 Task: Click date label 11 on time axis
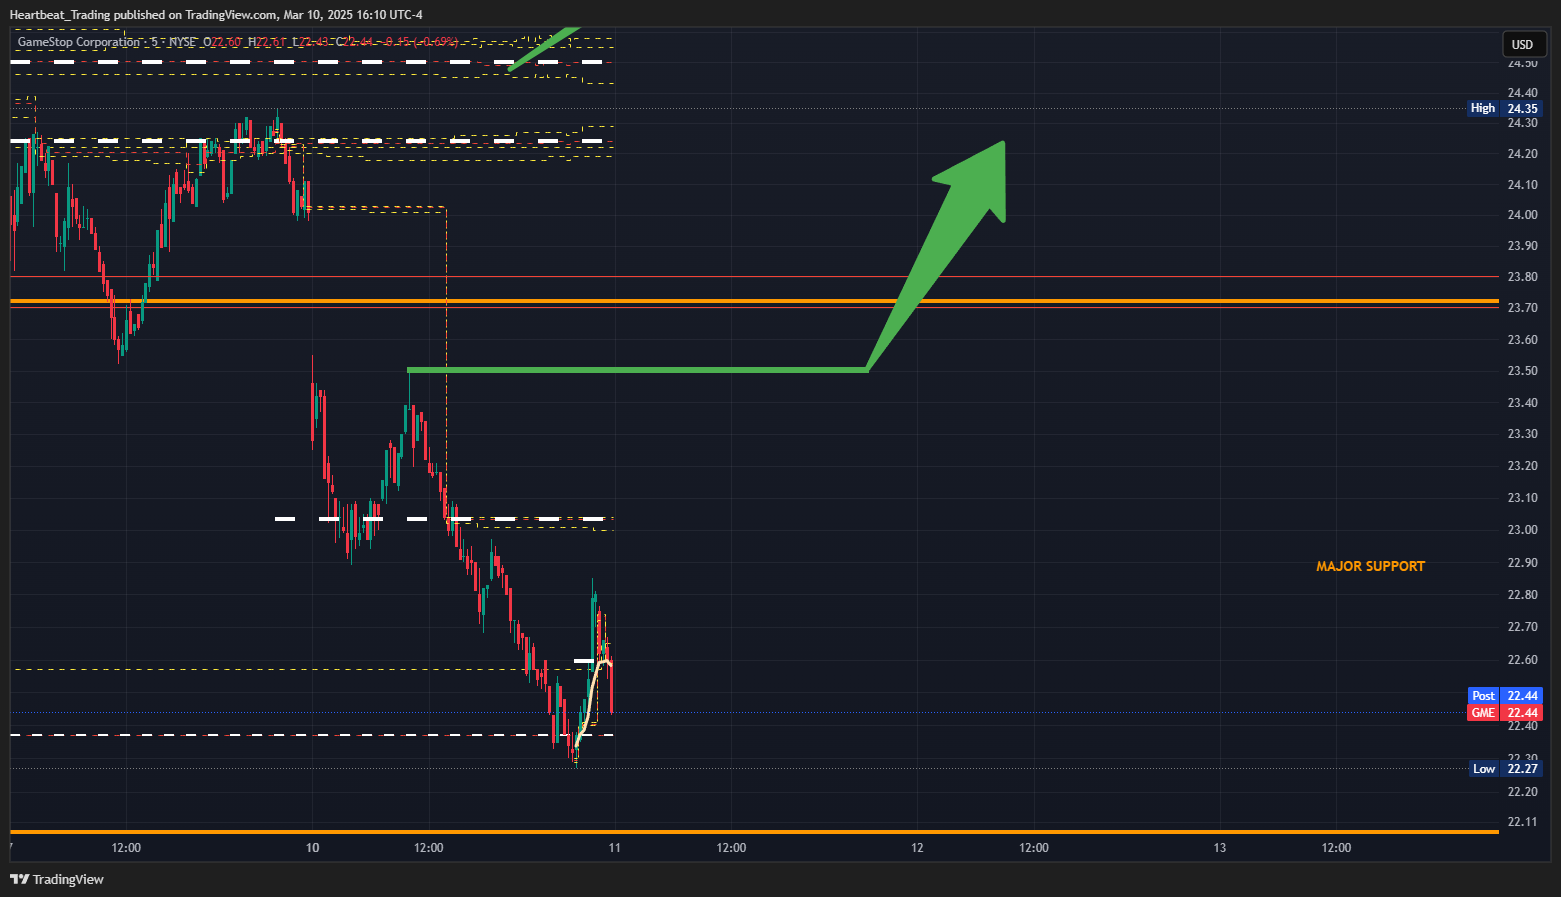click(x=614, y=848)
